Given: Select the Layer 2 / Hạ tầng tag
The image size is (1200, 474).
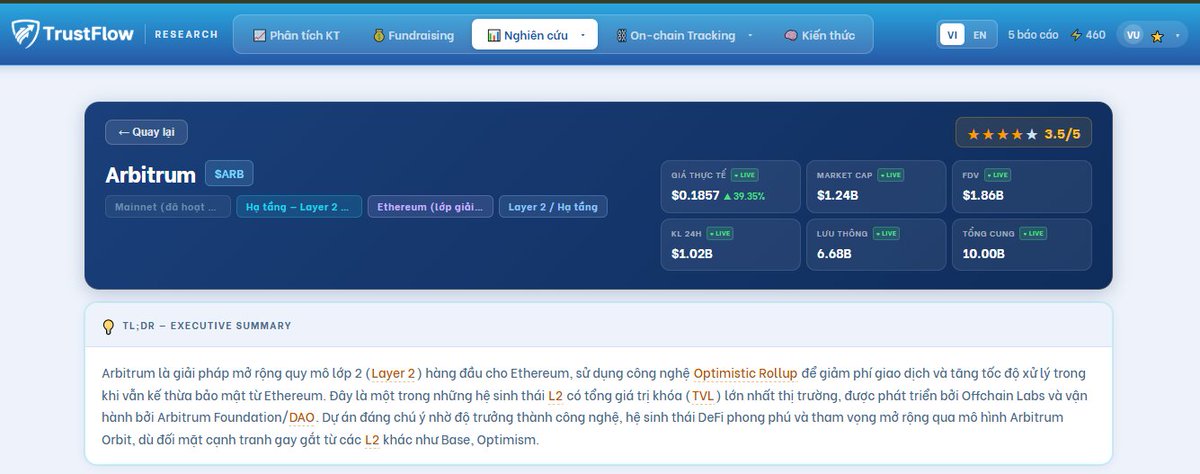Looking at the screenshot, I should [553, 207].
